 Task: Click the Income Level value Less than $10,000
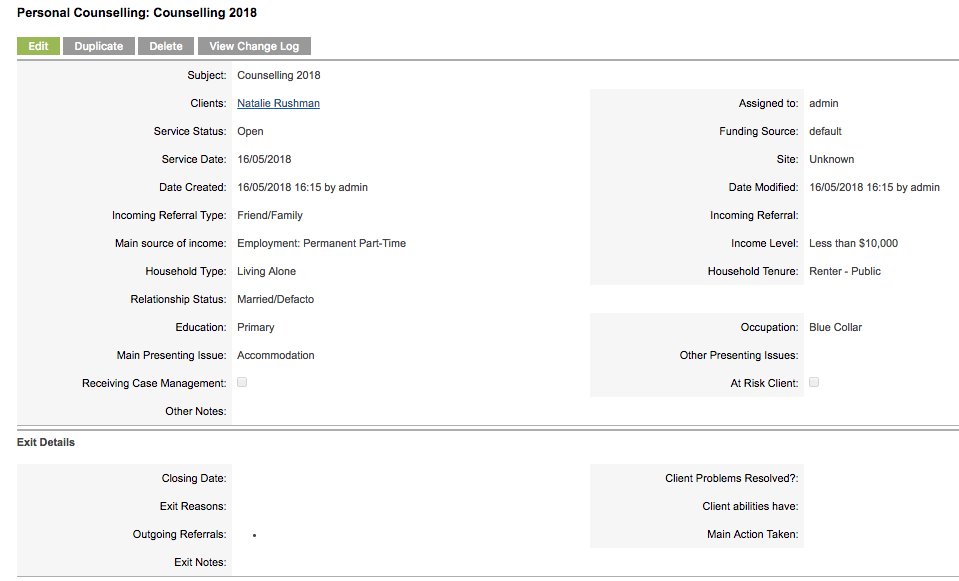[853, 243]
